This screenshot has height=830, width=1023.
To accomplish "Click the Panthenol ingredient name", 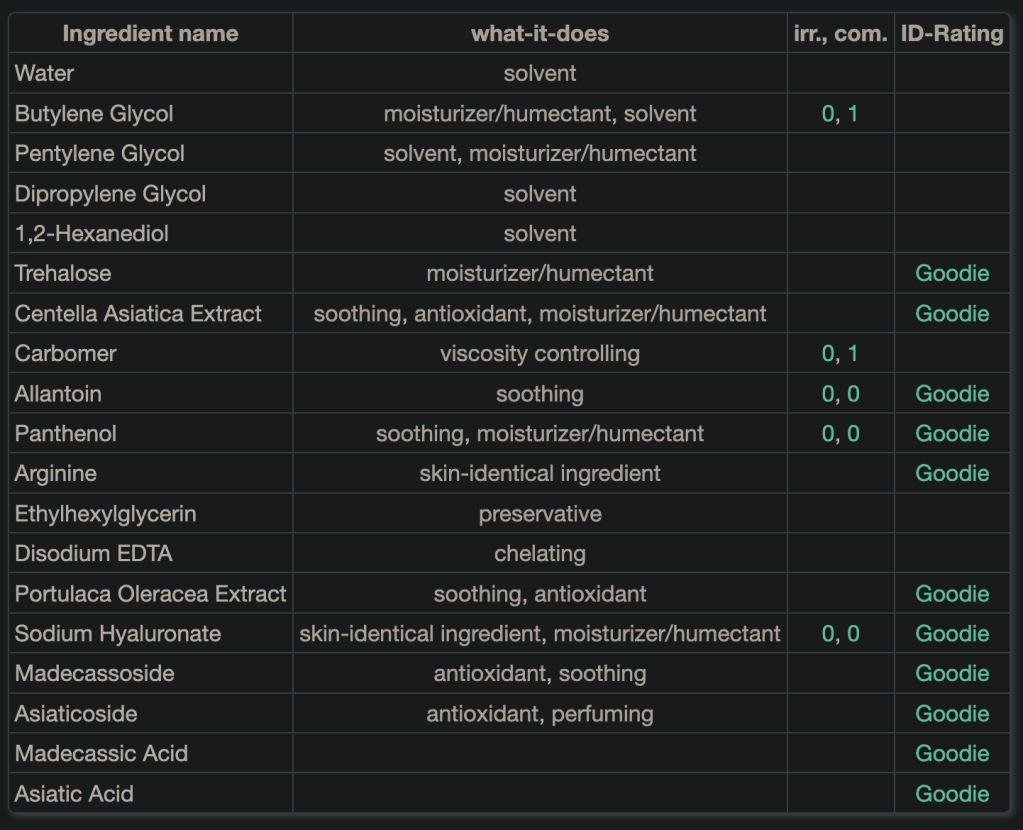I will 66,434.
